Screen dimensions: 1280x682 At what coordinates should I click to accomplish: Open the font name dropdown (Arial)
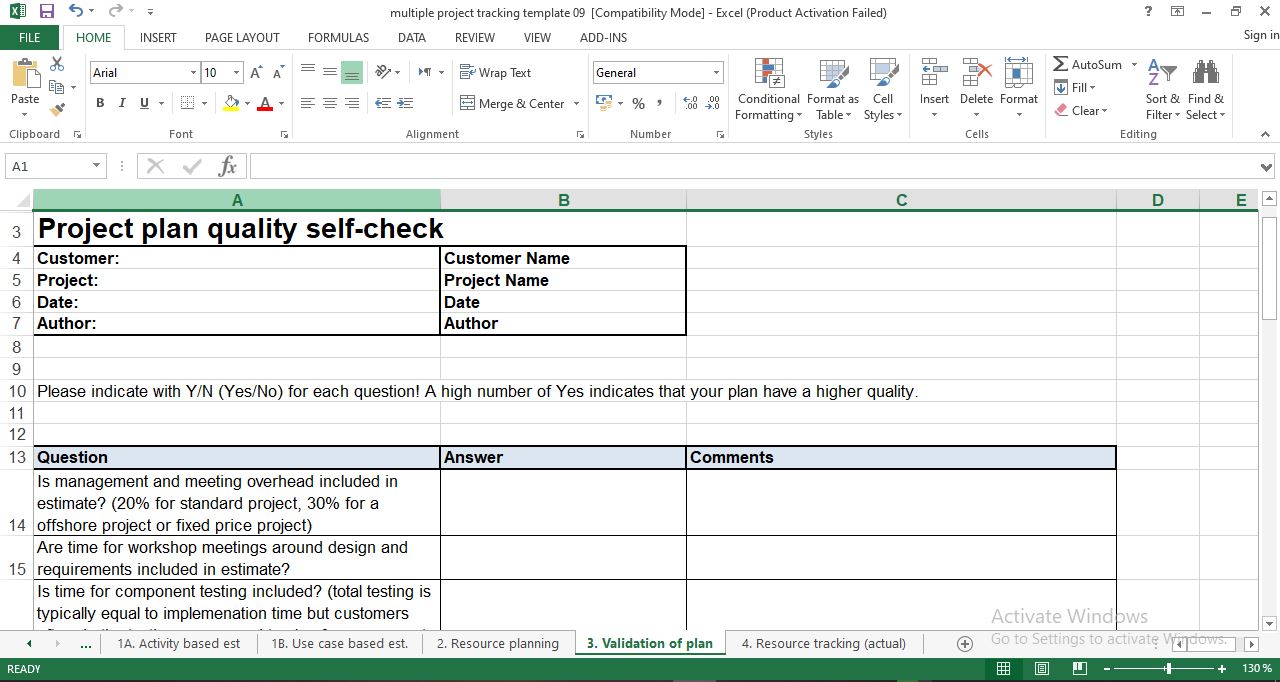(193, 72)
